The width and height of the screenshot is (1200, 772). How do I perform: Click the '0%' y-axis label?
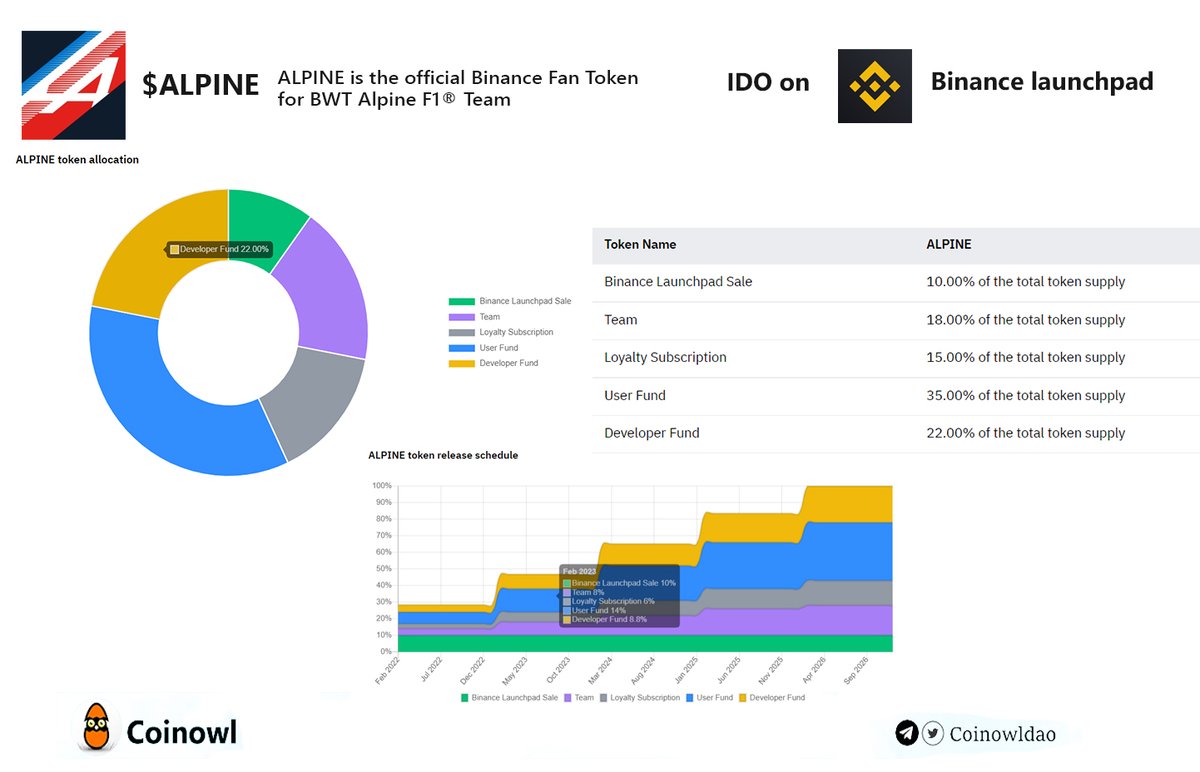(386, 651)
